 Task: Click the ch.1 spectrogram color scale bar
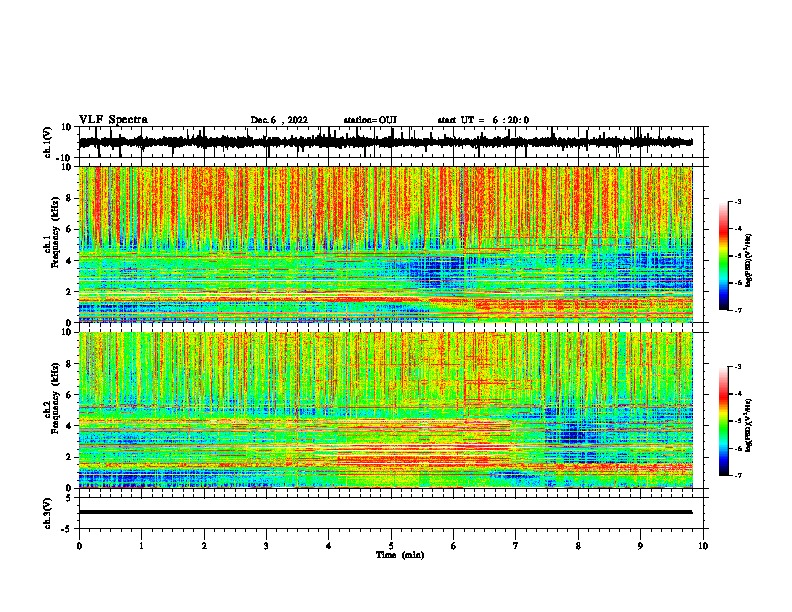pyautogui.click(x=724, y=256)
